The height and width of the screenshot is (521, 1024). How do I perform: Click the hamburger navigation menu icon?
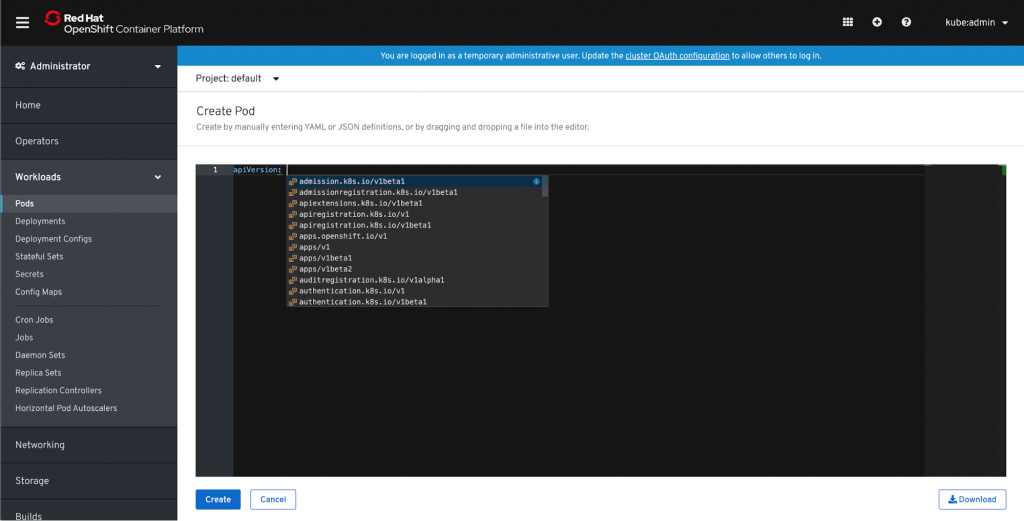click(x=22, y=22)
